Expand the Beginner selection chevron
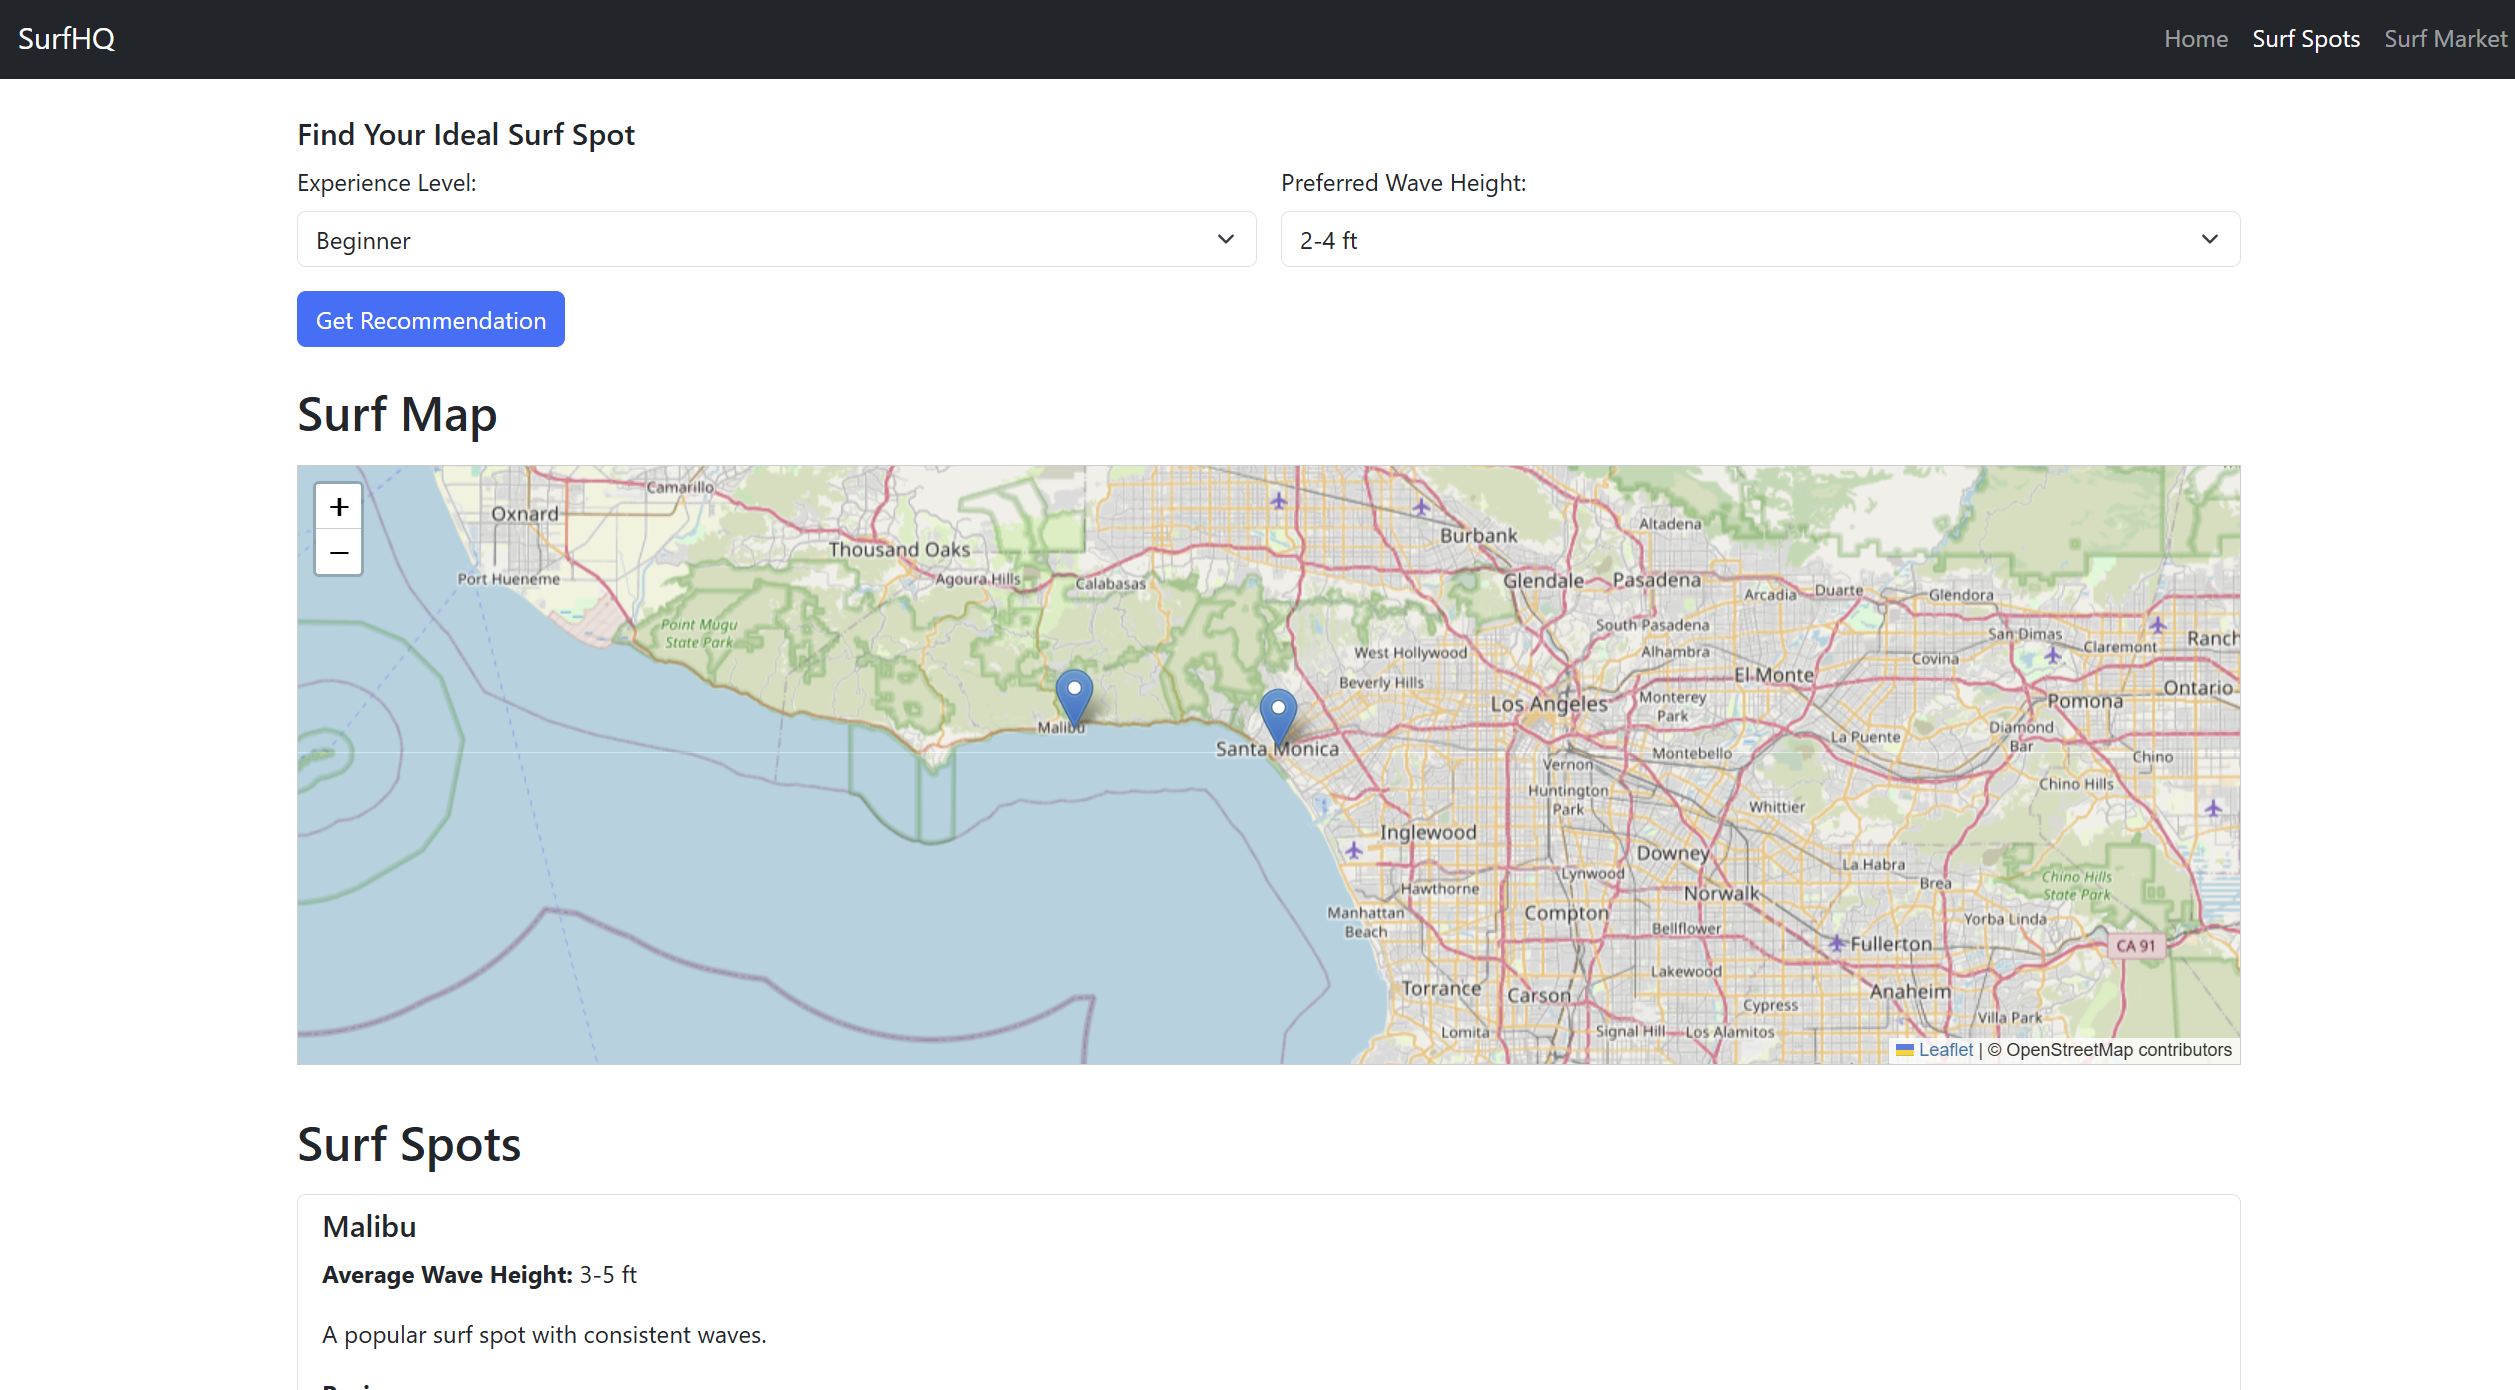2515x1390 pixels. click(x=1226, y=239)
